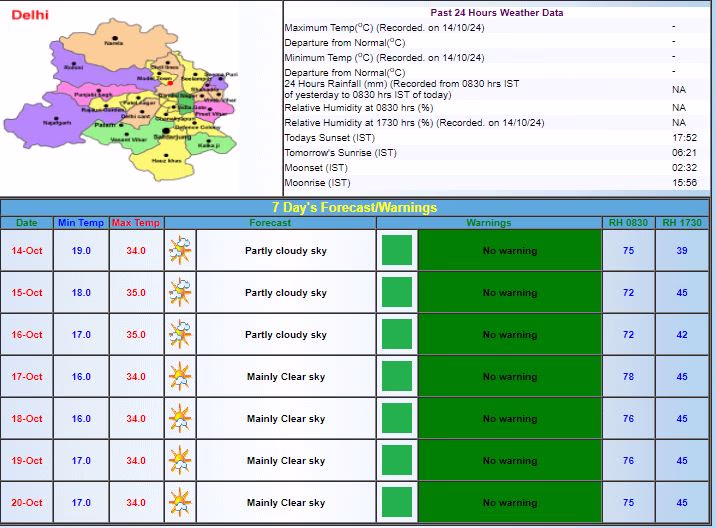The width and height of the screenshot is (716, 528).
Task: Click the 14-Oct partly cloudy weather icon
Action: 181,250
